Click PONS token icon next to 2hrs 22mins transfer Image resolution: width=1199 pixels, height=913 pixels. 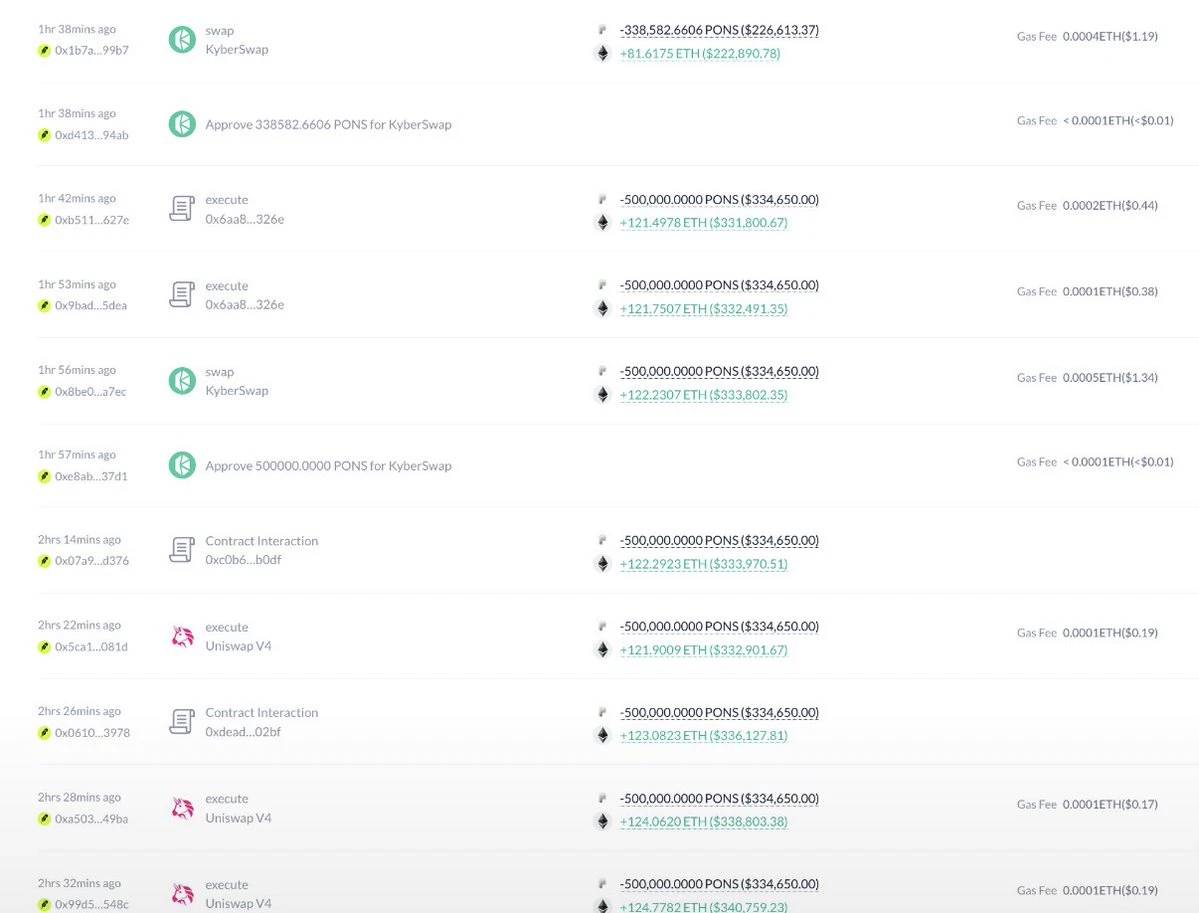pyautogui.click(x=603, y=626)
